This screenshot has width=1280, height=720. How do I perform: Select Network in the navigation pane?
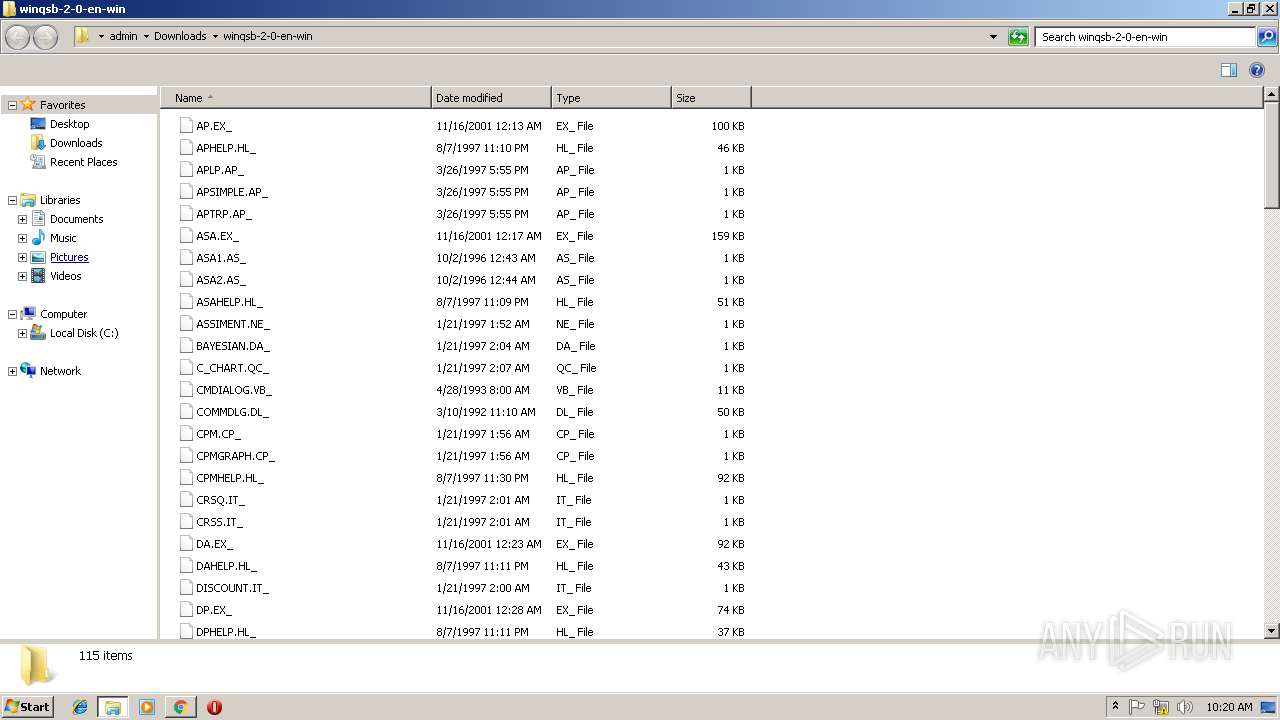pyautogui.click(x=60, y=371)
